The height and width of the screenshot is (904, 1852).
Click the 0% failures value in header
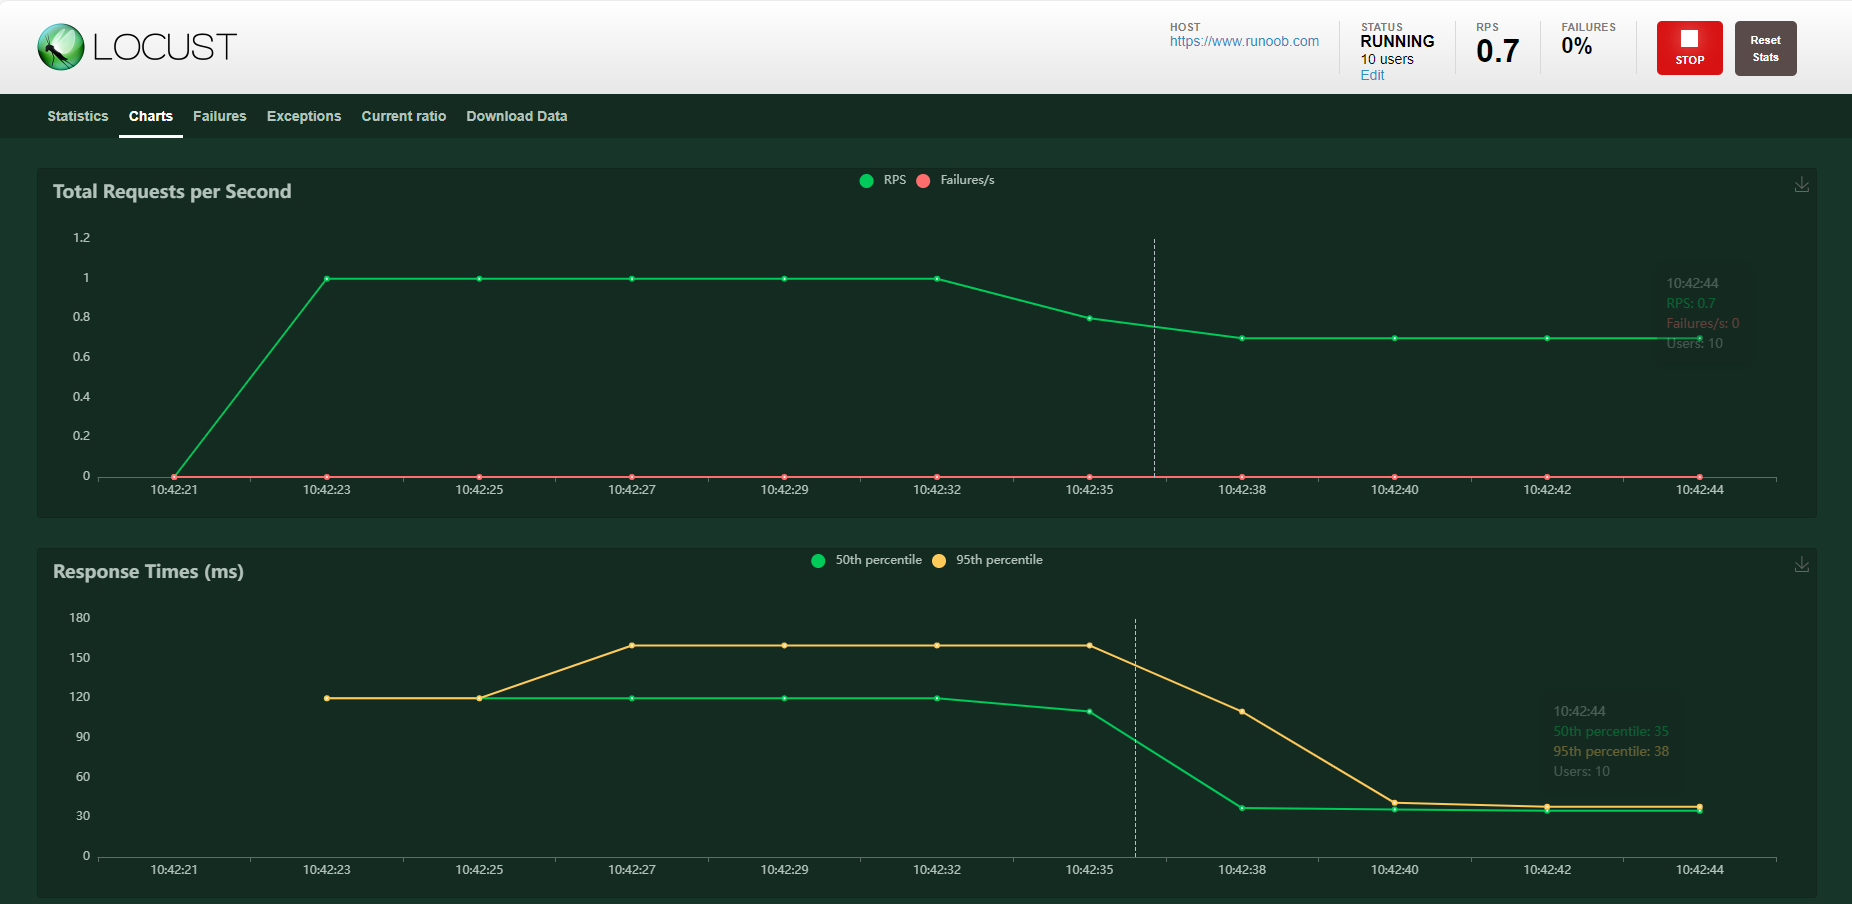click(x=1577, y=46)
